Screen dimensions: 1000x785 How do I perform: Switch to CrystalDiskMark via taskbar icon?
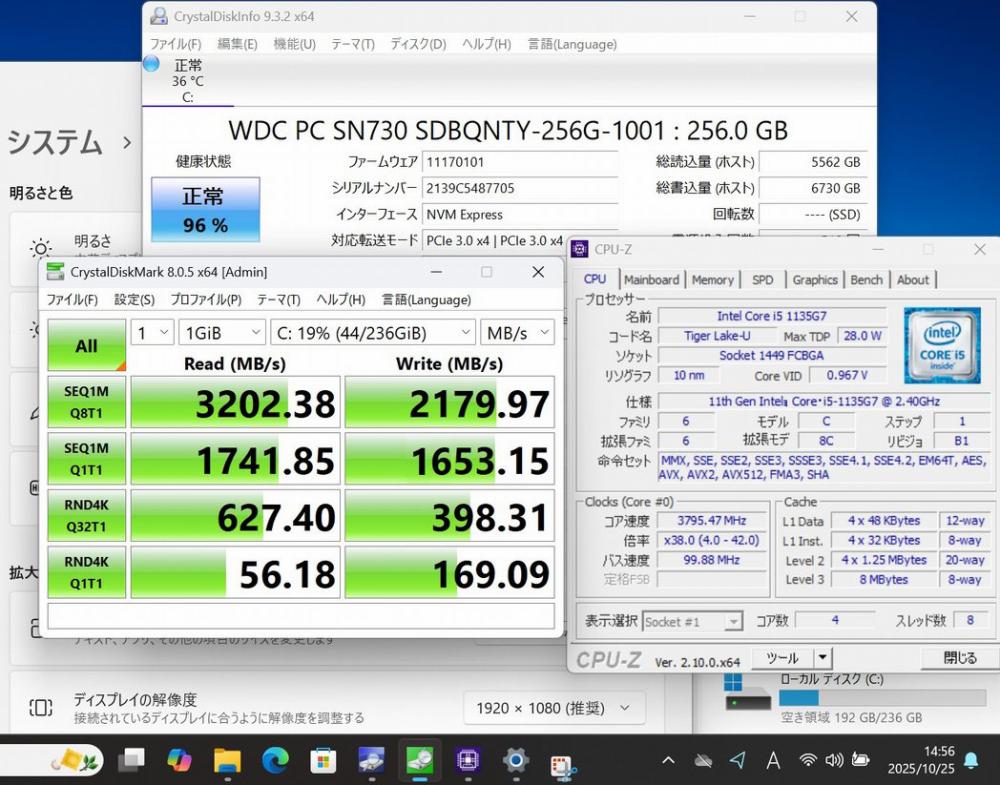click(x=419, y=760)
